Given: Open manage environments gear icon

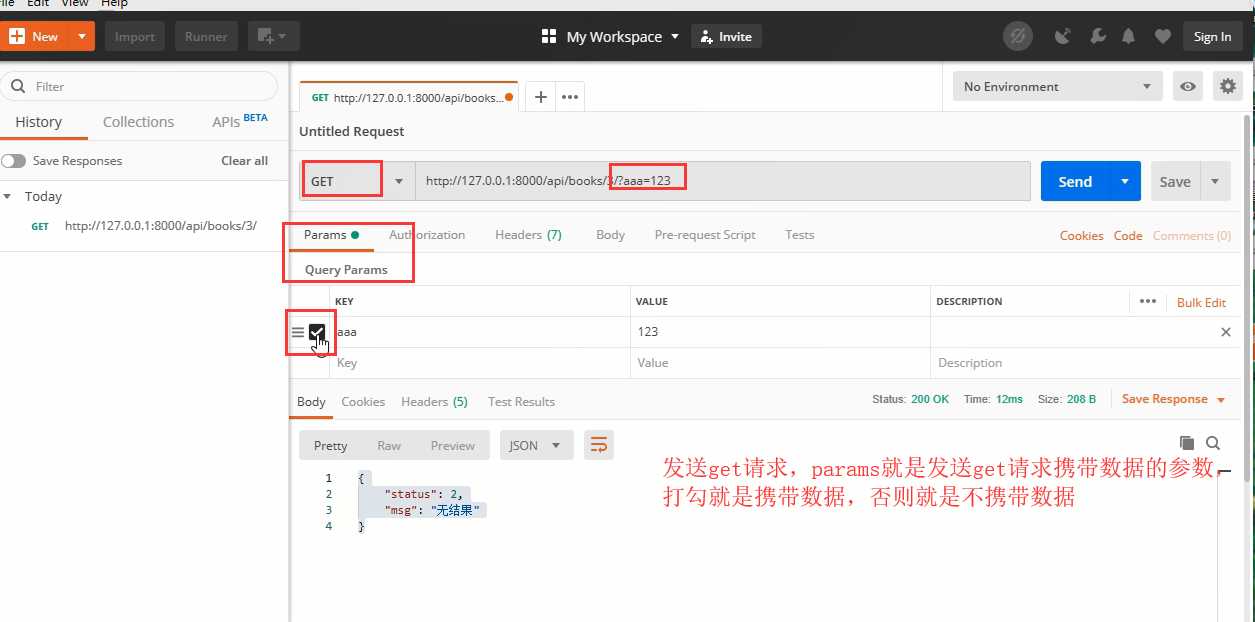Looking at the screenshot, I should pos(1226,87).
